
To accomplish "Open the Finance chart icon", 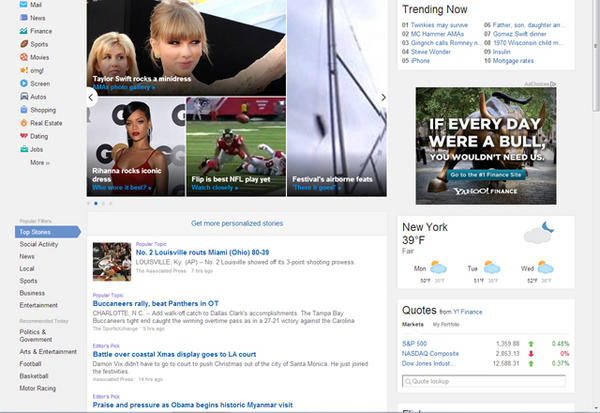I will tap(24, 31).
